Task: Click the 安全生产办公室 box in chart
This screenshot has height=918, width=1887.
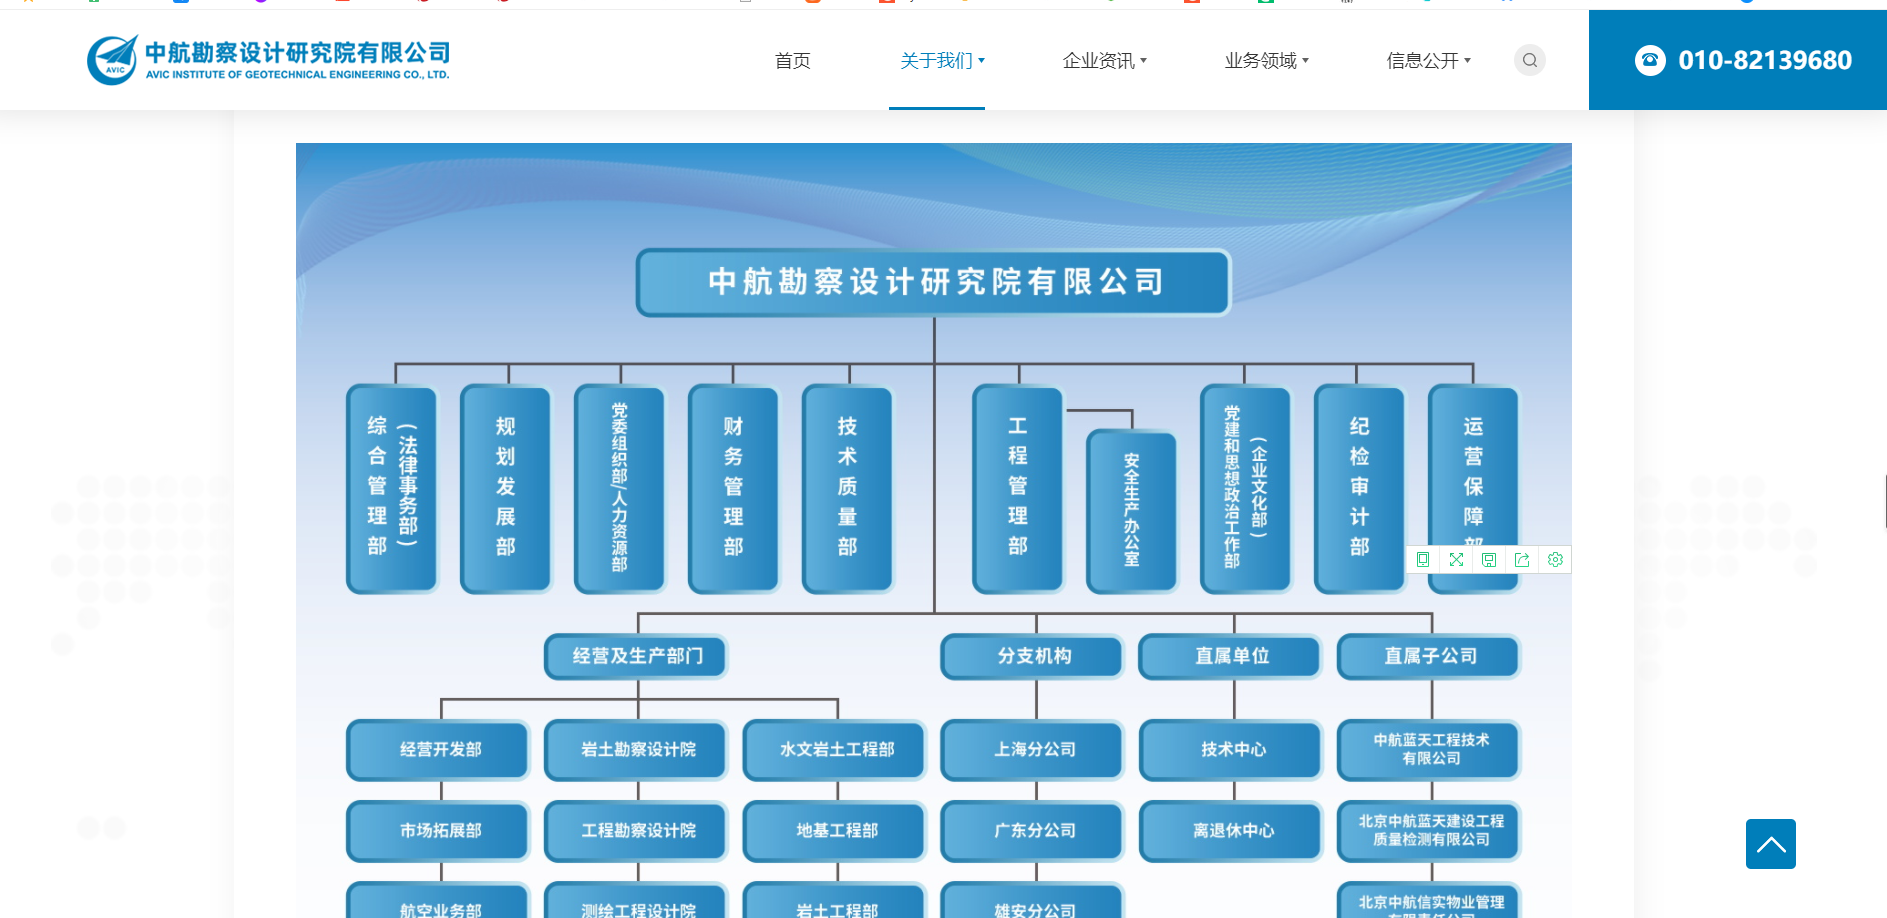Action: [x=1132, y=511]
